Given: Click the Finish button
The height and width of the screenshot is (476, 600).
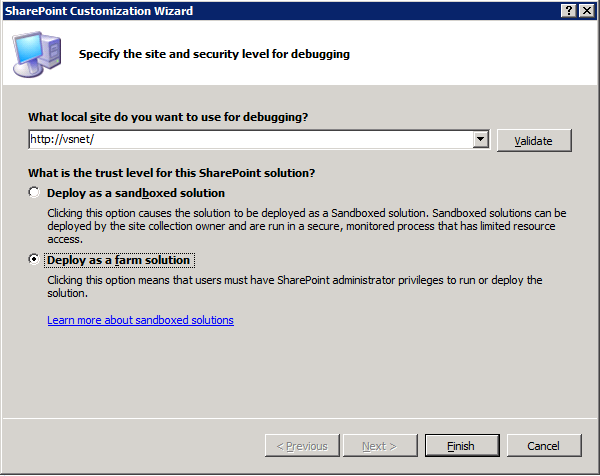Looking at the screenshot, I should pyautogui.click(x=462, y=446).
